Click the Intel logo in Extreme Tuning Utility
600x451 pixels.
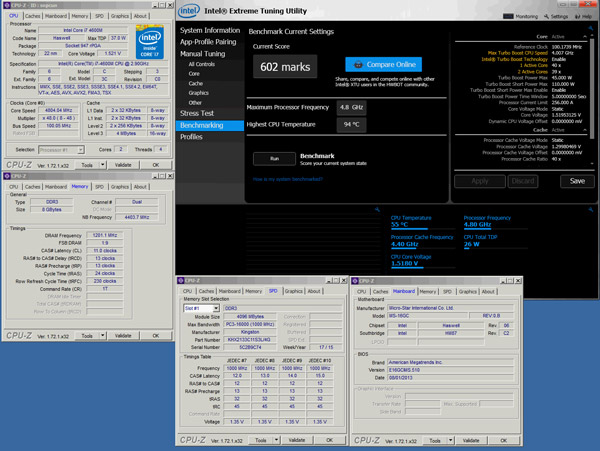[x=189, y=11]
